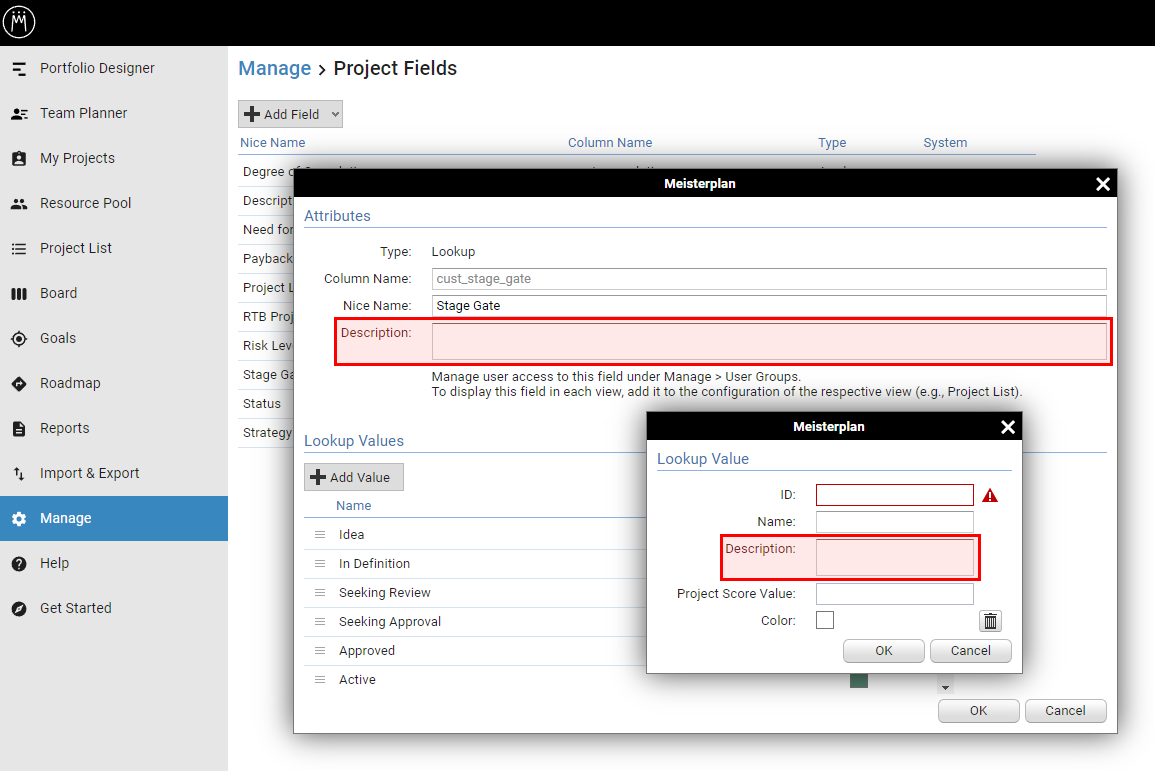Navigate to Roadmap
Screen dimensions: 1155x771
70,384
